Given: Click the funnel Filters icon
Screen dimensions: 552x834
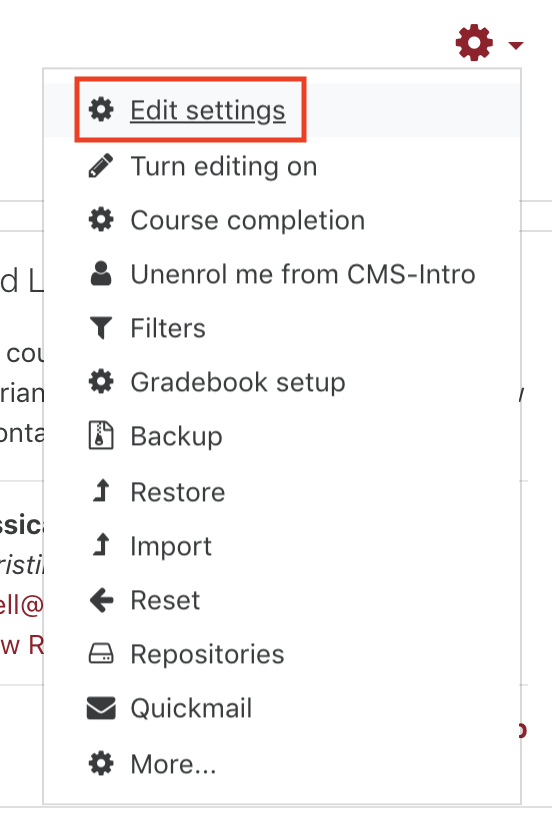Looking at the screenshot, I should coord(101,328).
